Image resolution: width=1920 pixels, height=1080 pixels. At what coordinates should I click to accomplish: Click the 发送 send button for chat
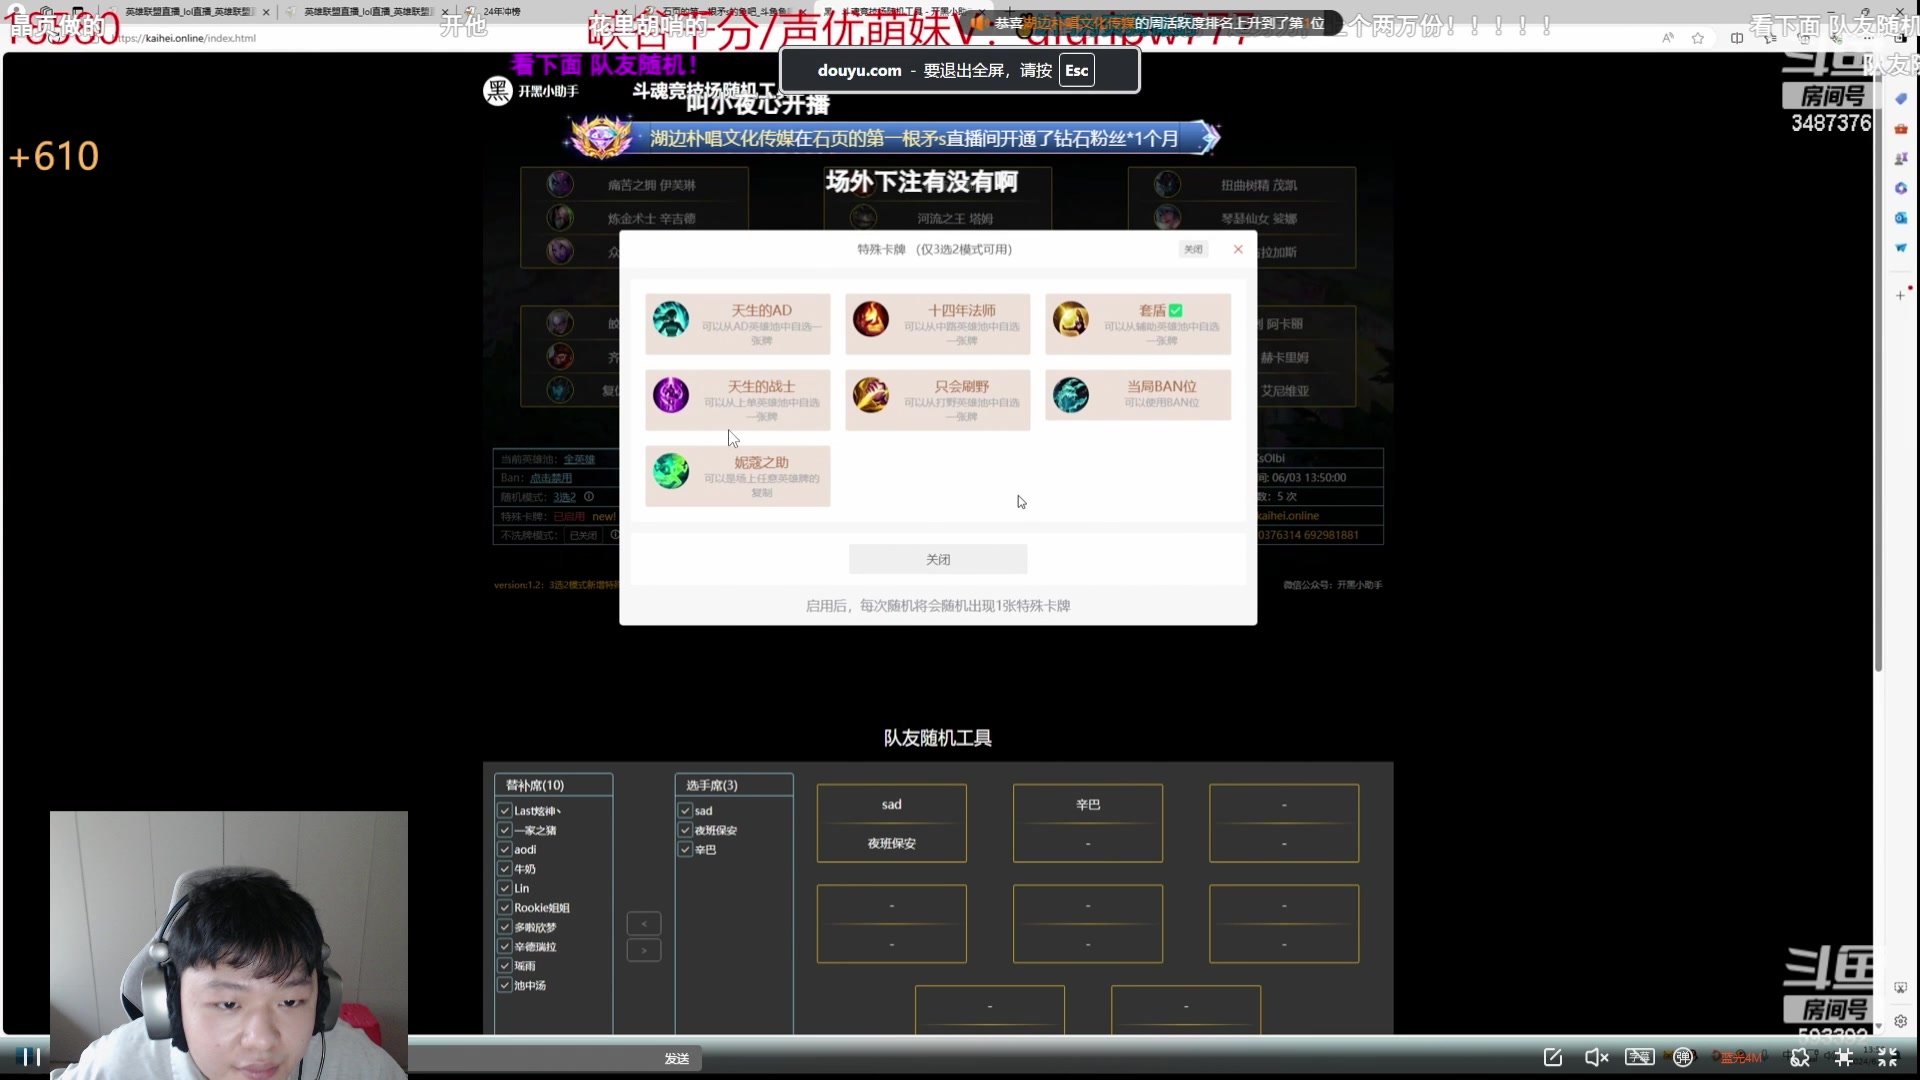point(677,1057)
